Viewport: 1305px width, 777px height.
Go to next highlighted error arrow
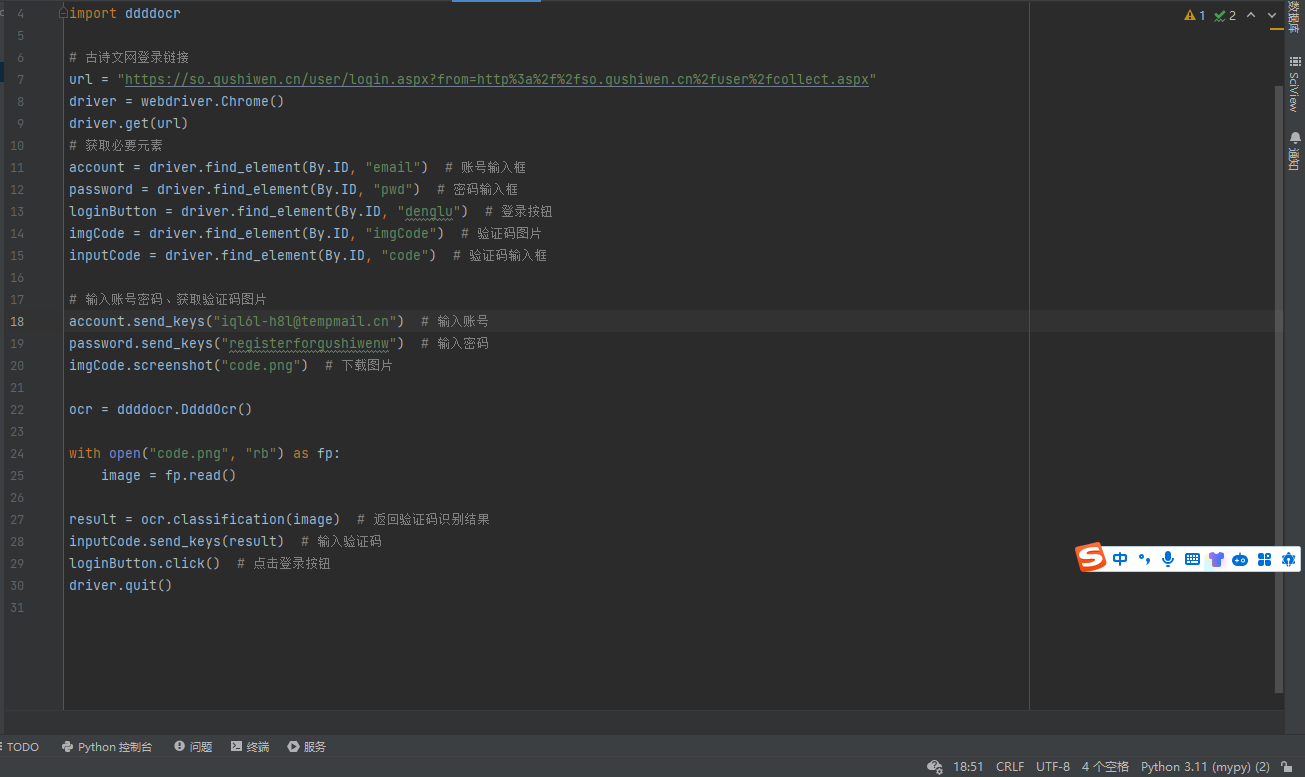(x=1272, y=15)
